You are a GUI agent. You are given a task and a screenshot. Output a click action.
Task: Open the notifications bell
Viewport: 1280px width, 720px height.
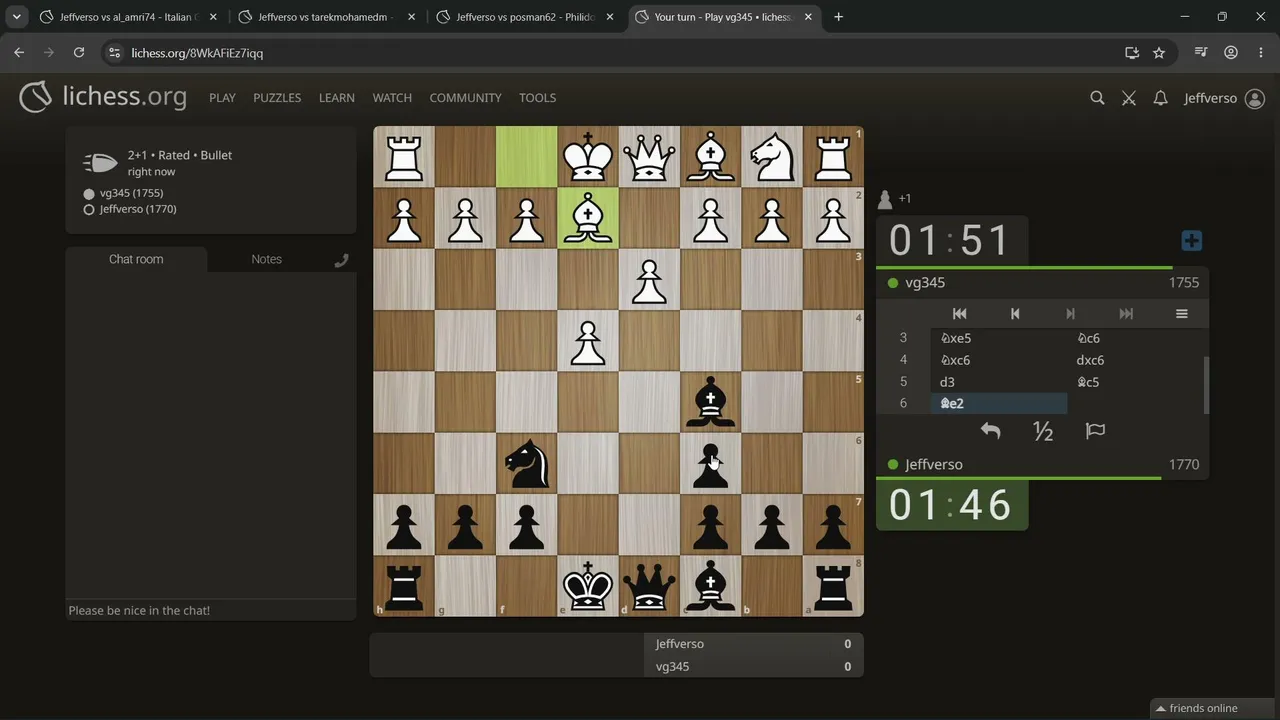click(x=1160, y=98)
